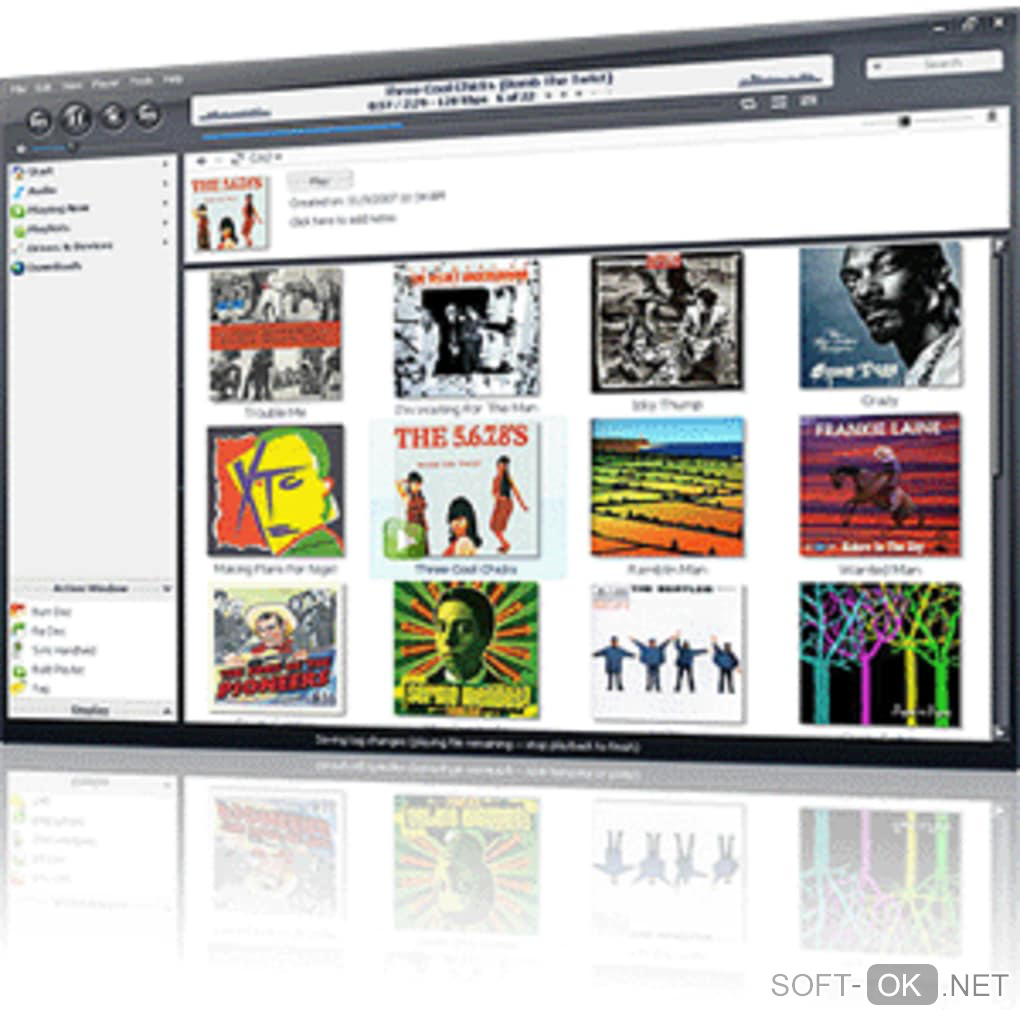Select the Making Plans For Nigel album
The image size is (1020, 1010).
pyautogui.click(x=275, y=491)
